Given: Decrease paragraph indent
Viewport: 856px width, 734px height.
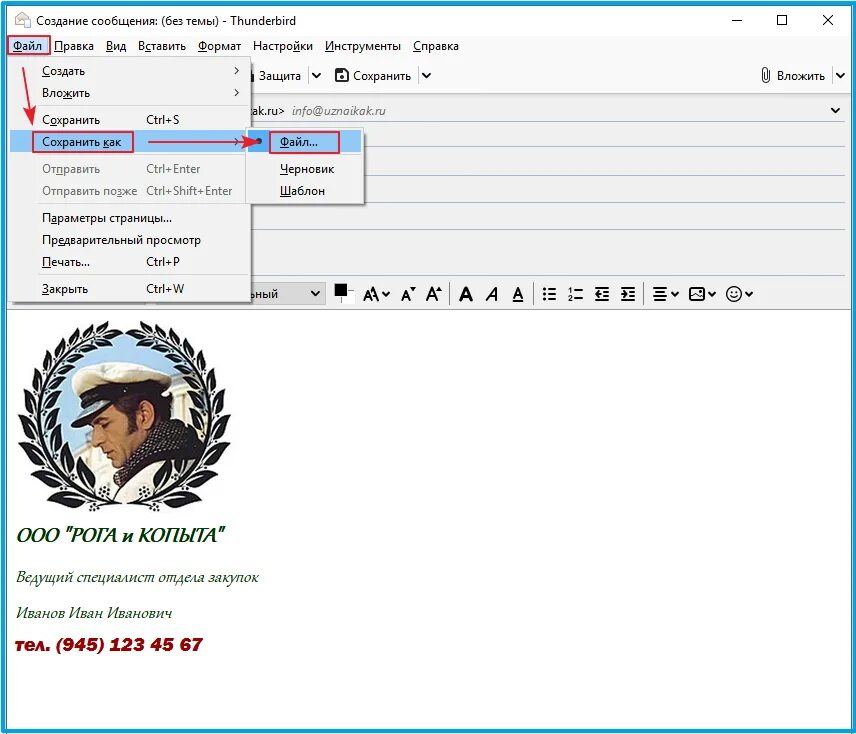Looking at the screenshot, I should pos(601,293).
